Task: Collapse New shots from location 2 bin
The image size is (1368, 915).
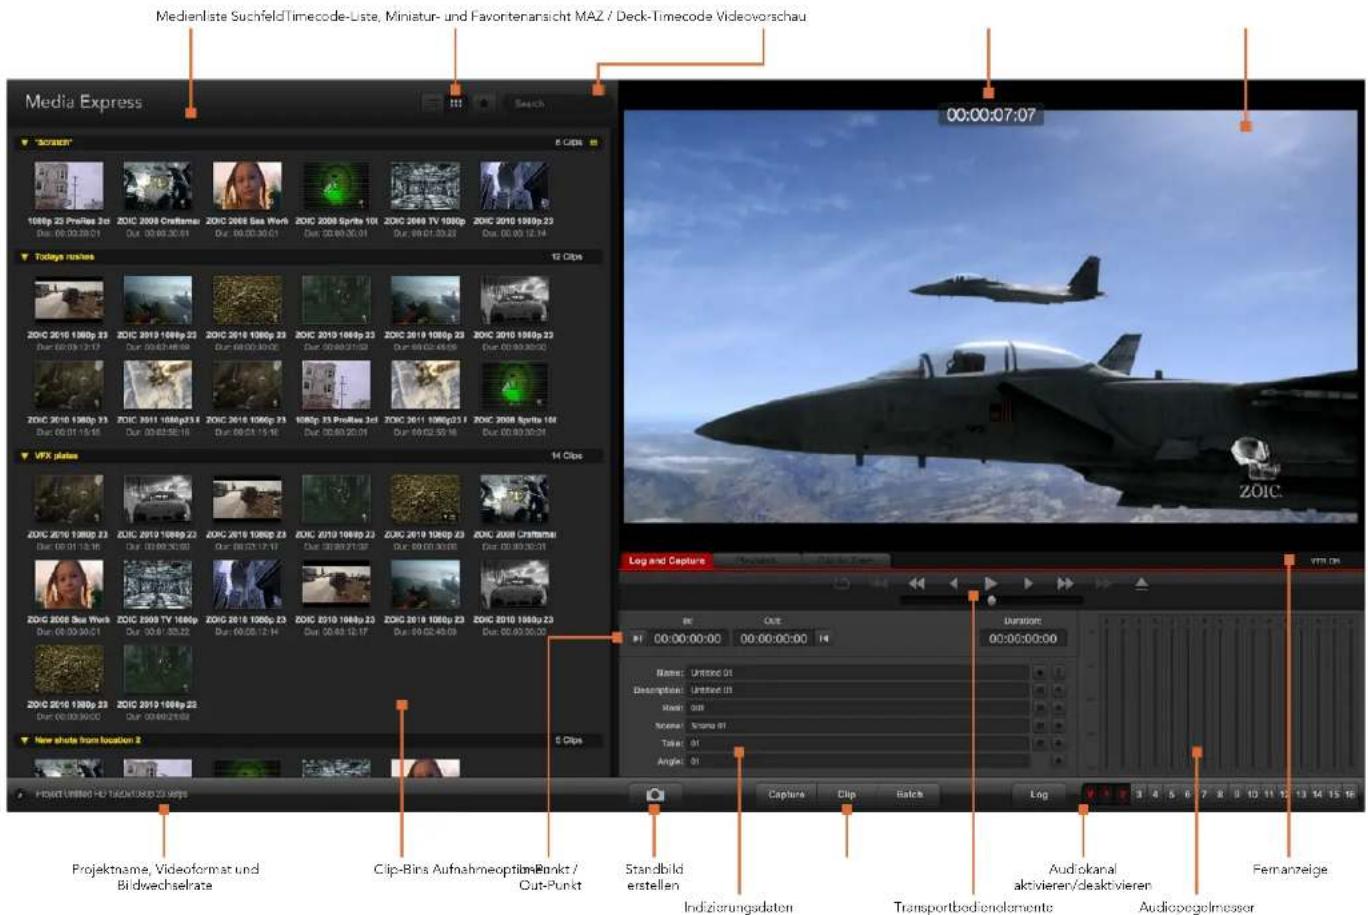Action: coord(24,741)
